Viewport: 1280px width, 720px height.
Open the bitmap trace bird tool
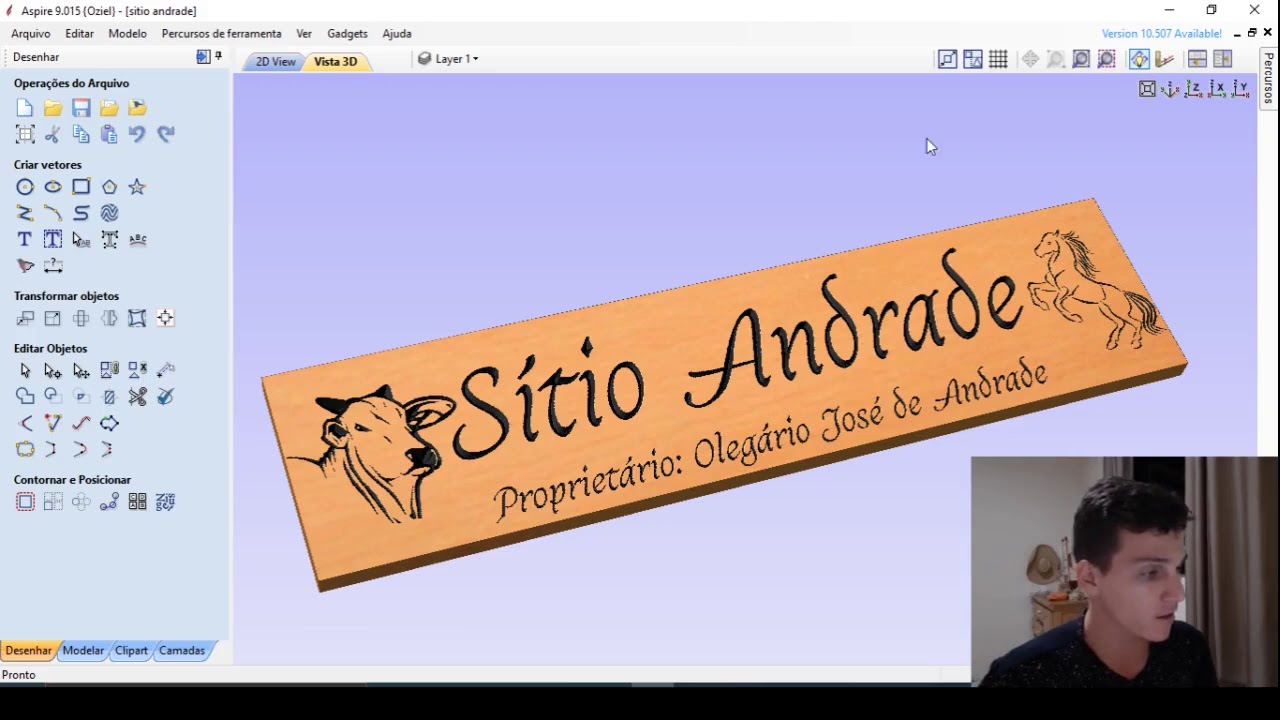[x=25, y=266]
